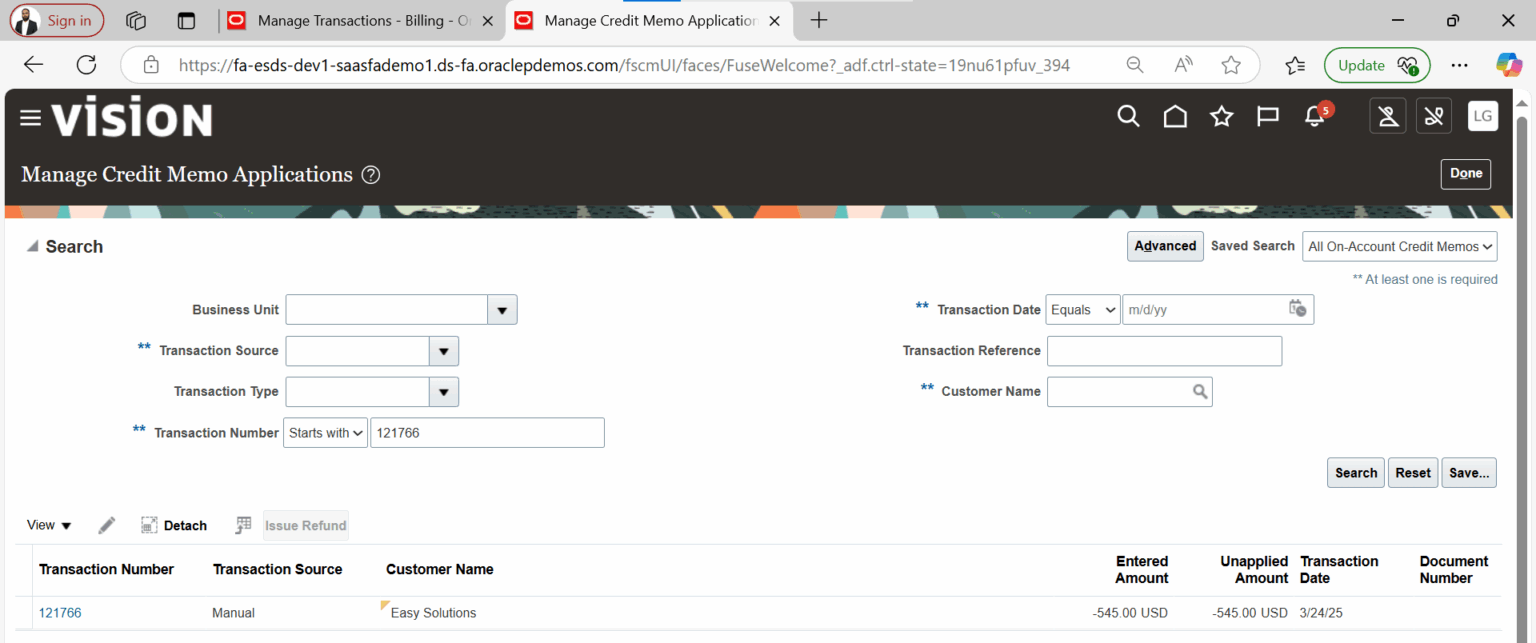Click the flag (Watchlist) icon
The width and height of the screenshot is (1536, 643).
(1267, 116)
